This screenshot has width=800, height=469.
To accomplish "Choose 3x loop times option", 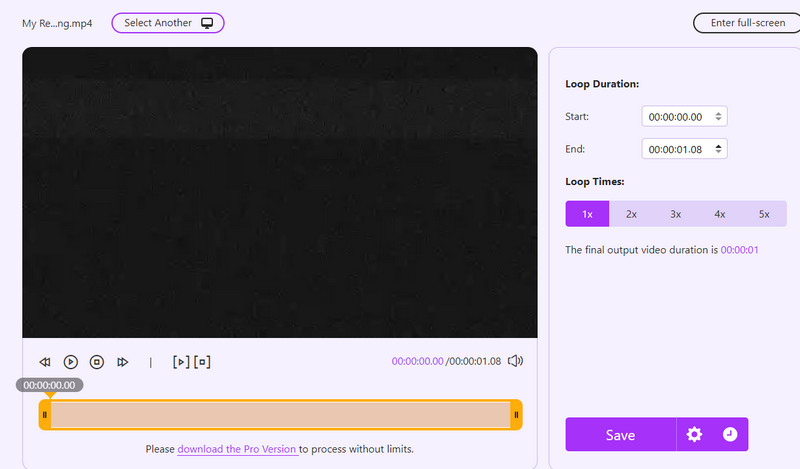I will (x=676, y=214).
